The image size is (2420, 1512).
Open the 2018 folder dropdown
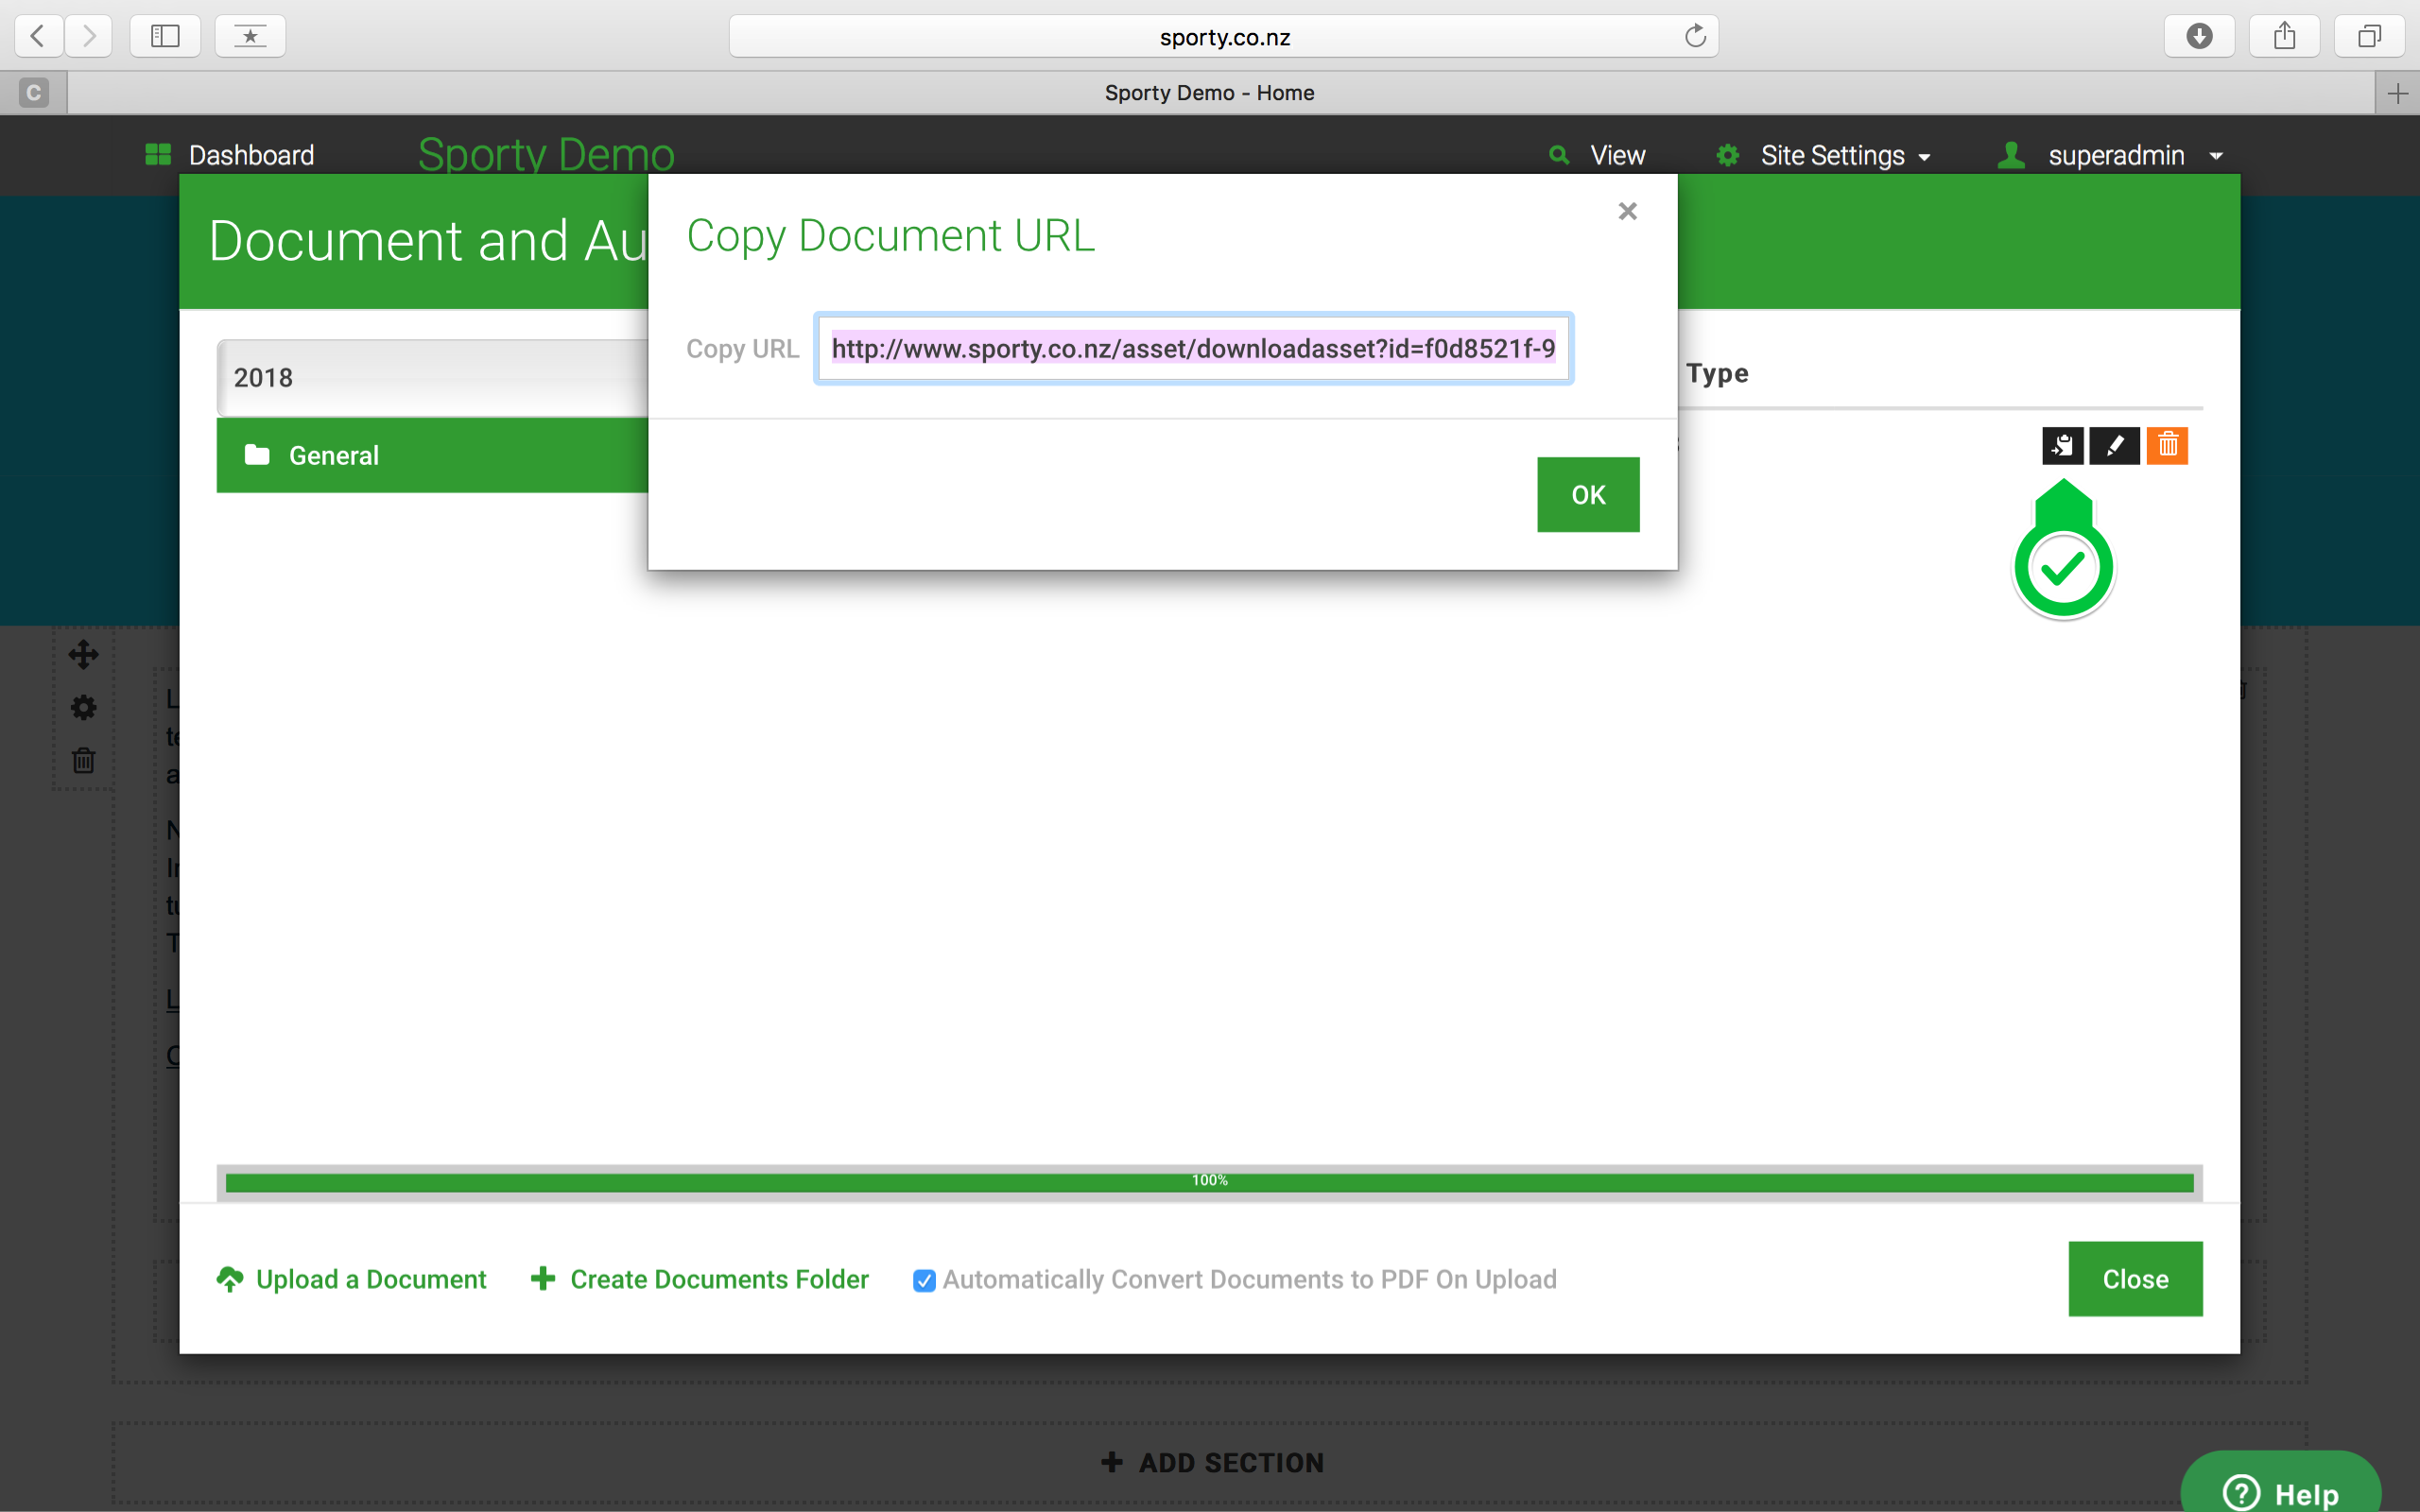432,378
